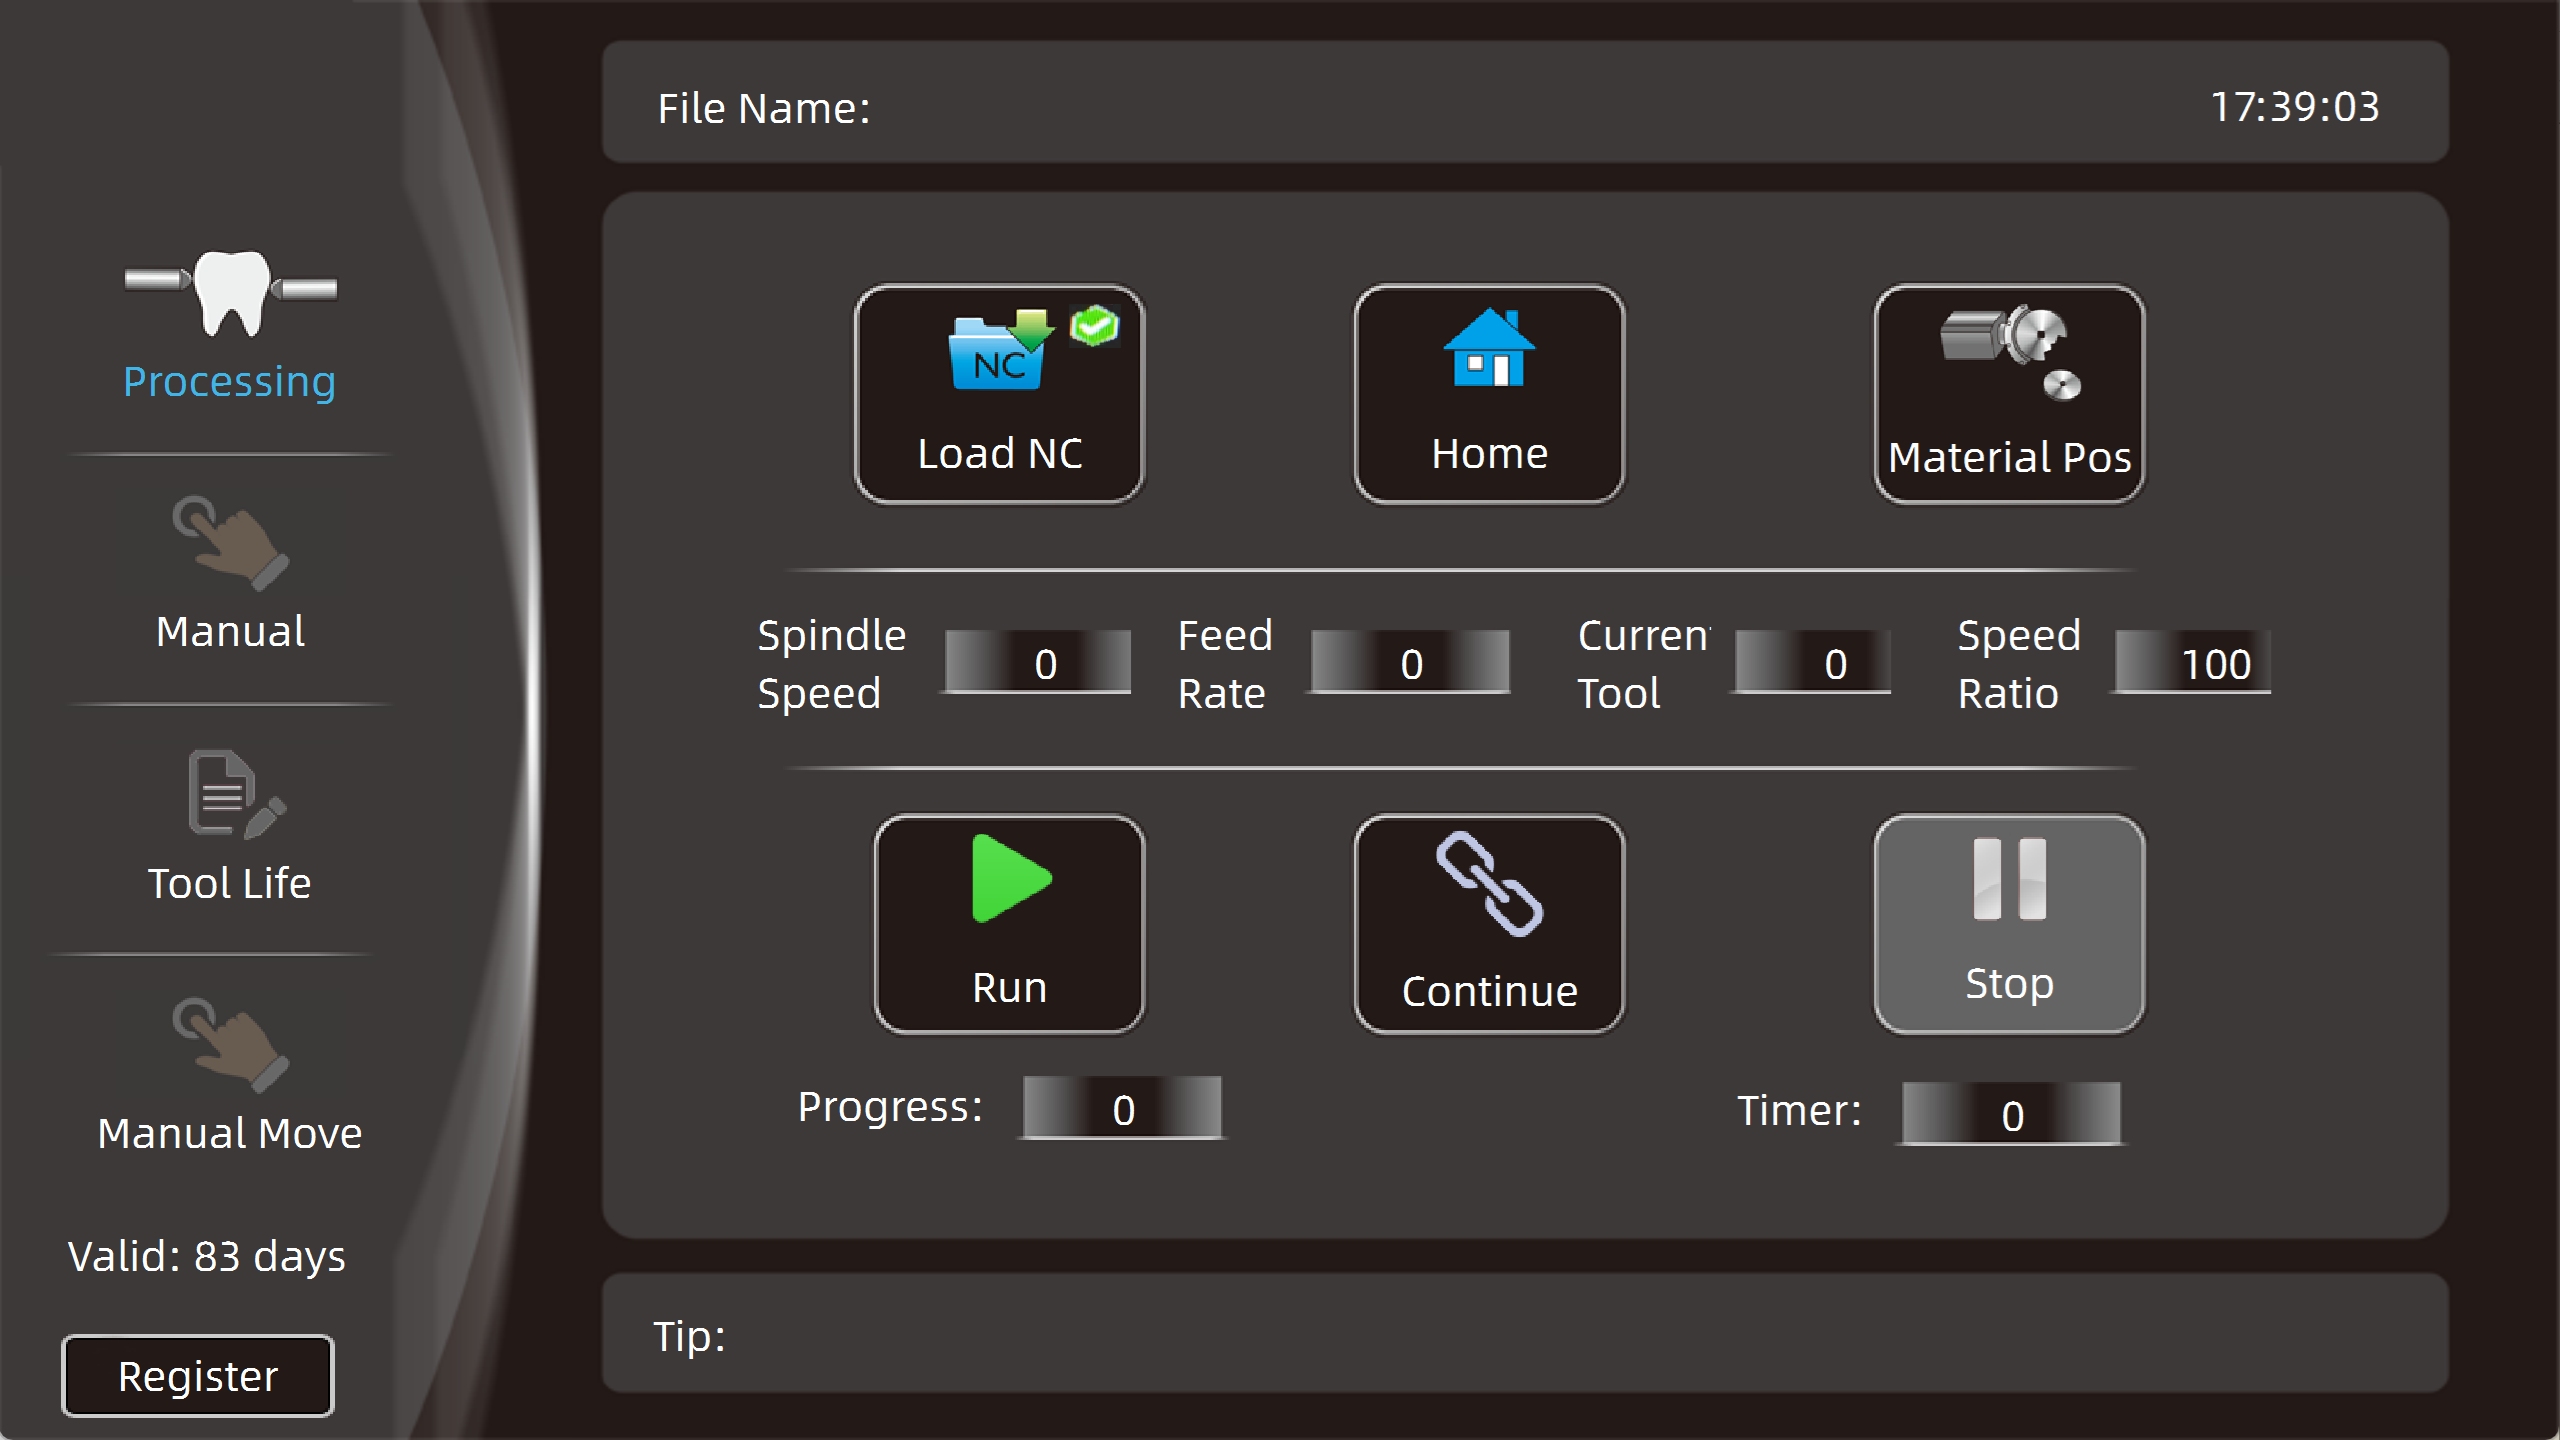Click the Speed Ratio 100 field
Viewport: 2560px width, 1440px height.
tap(2192, 662)
